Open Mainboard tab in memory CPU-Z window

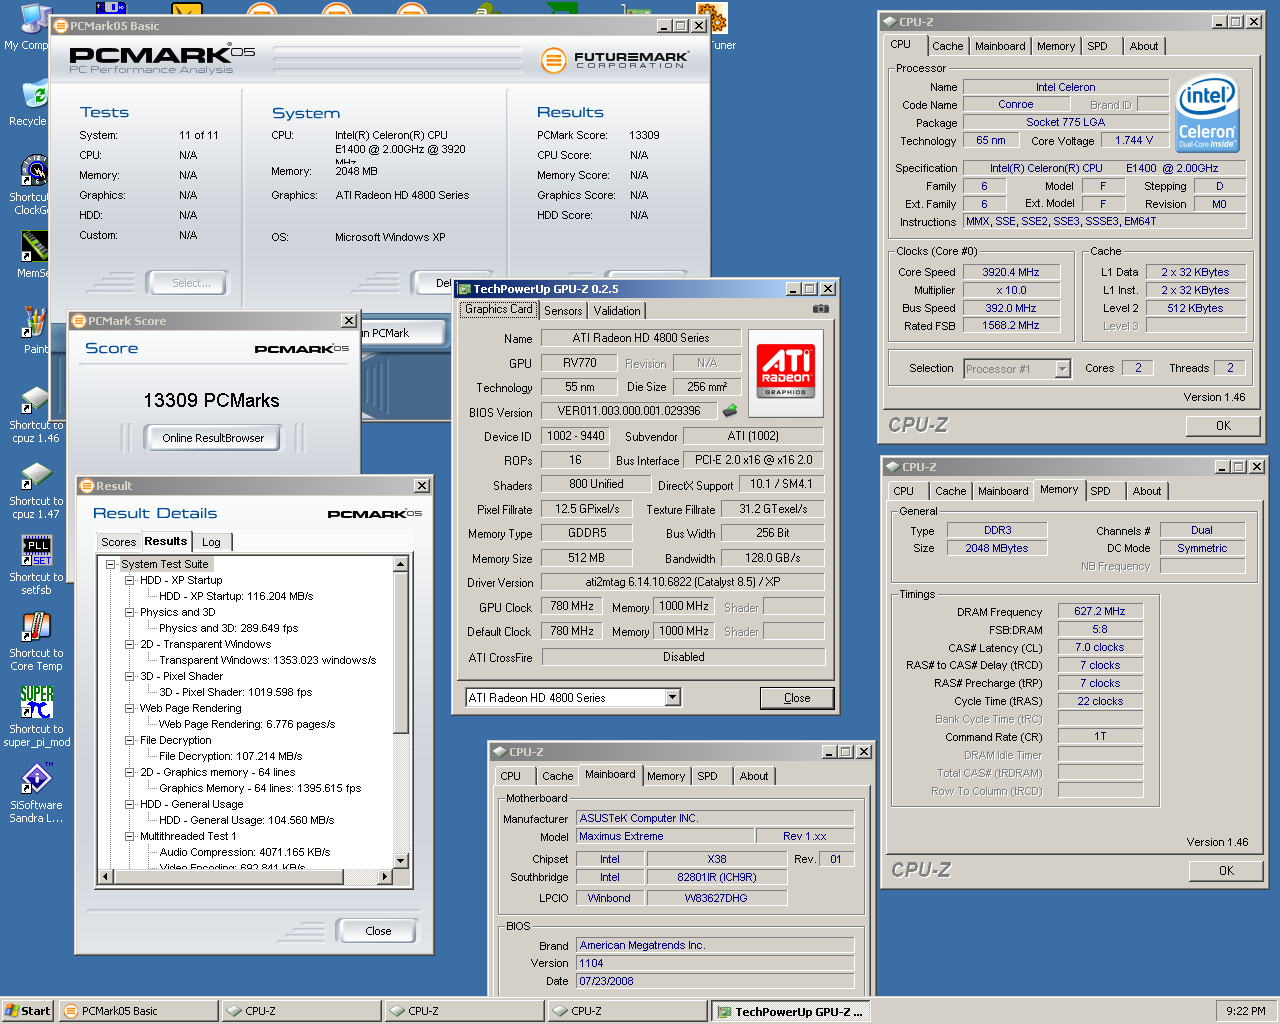click(x=1003, y=491)
